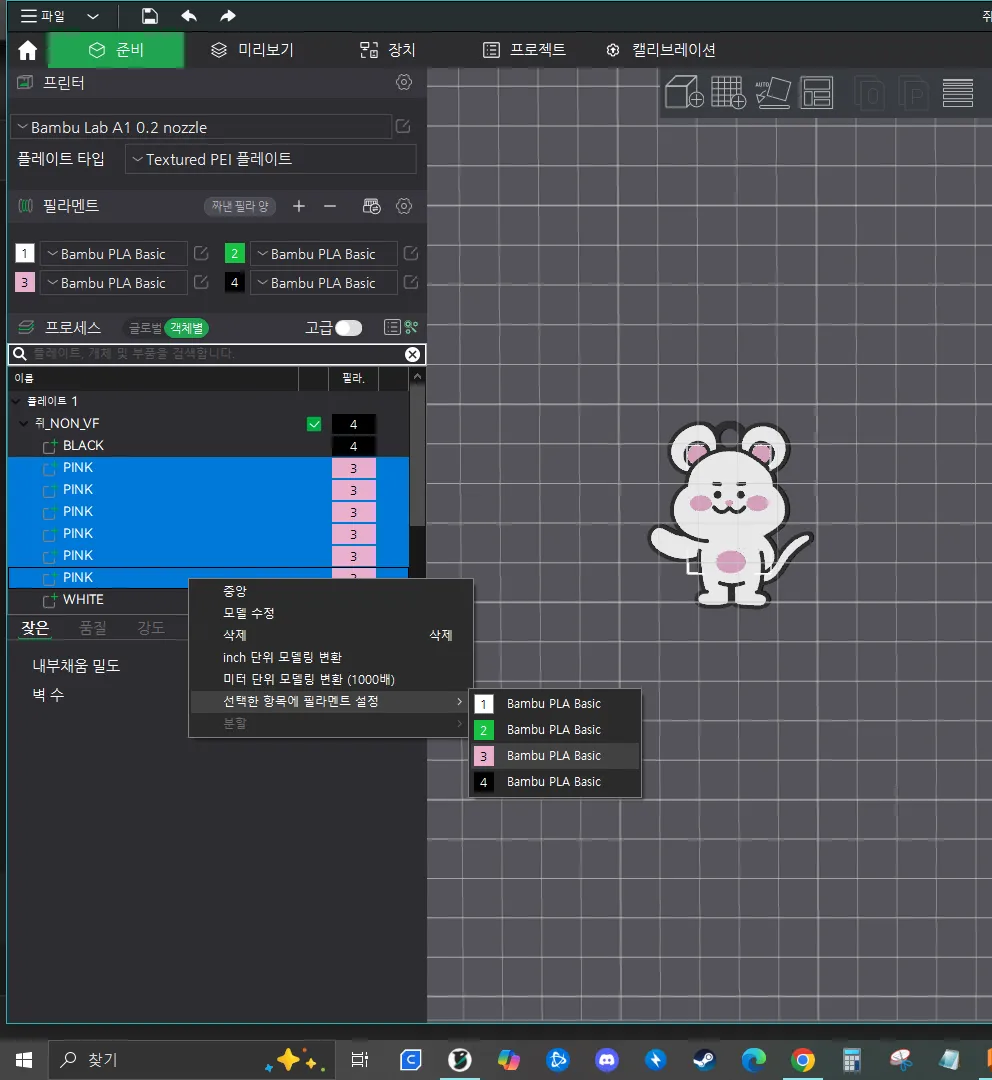This screenshot has width=992, height=1080.
Task: Choose 중앙 in the context menu
Action: pyautogui.click(x=331, y=591)
